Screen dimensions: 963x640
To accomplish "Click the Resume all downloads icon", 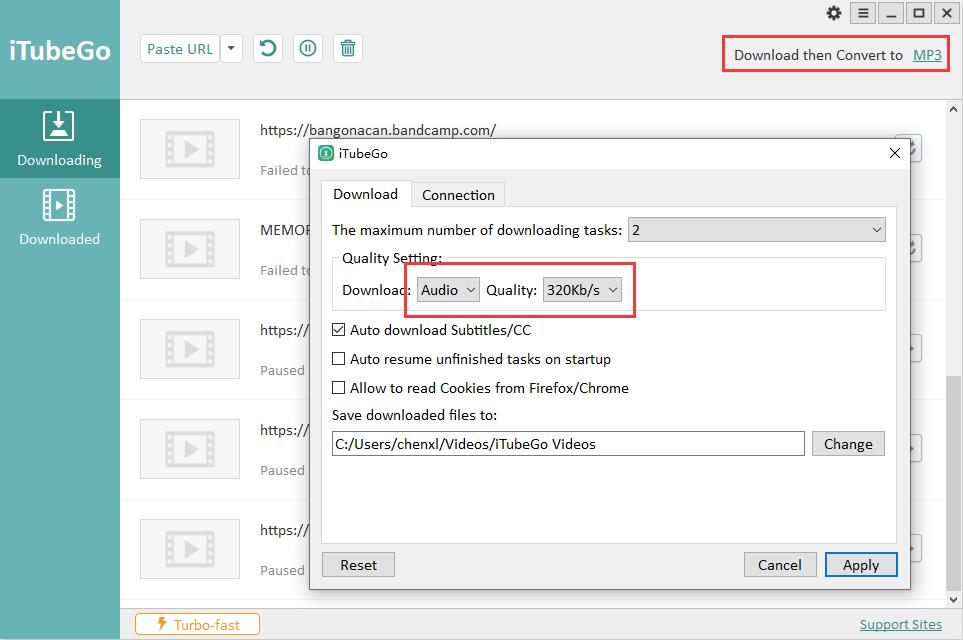I will click(268, 49).
